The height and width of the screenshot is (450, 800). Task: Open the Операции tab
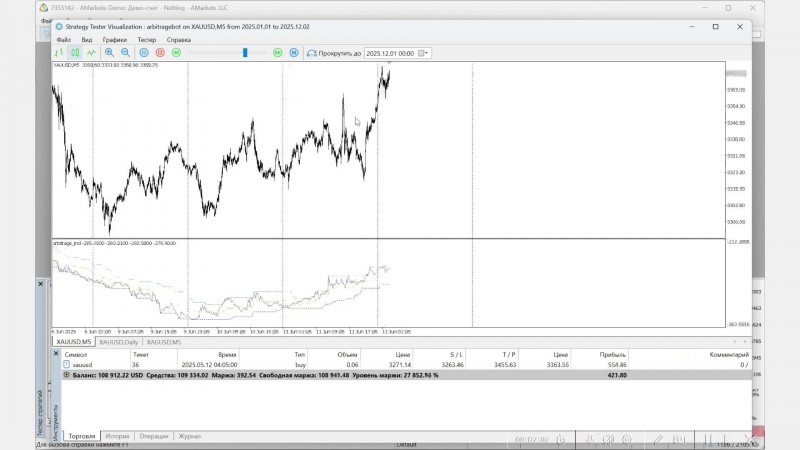pyautogui.click(x=154, y=436)
